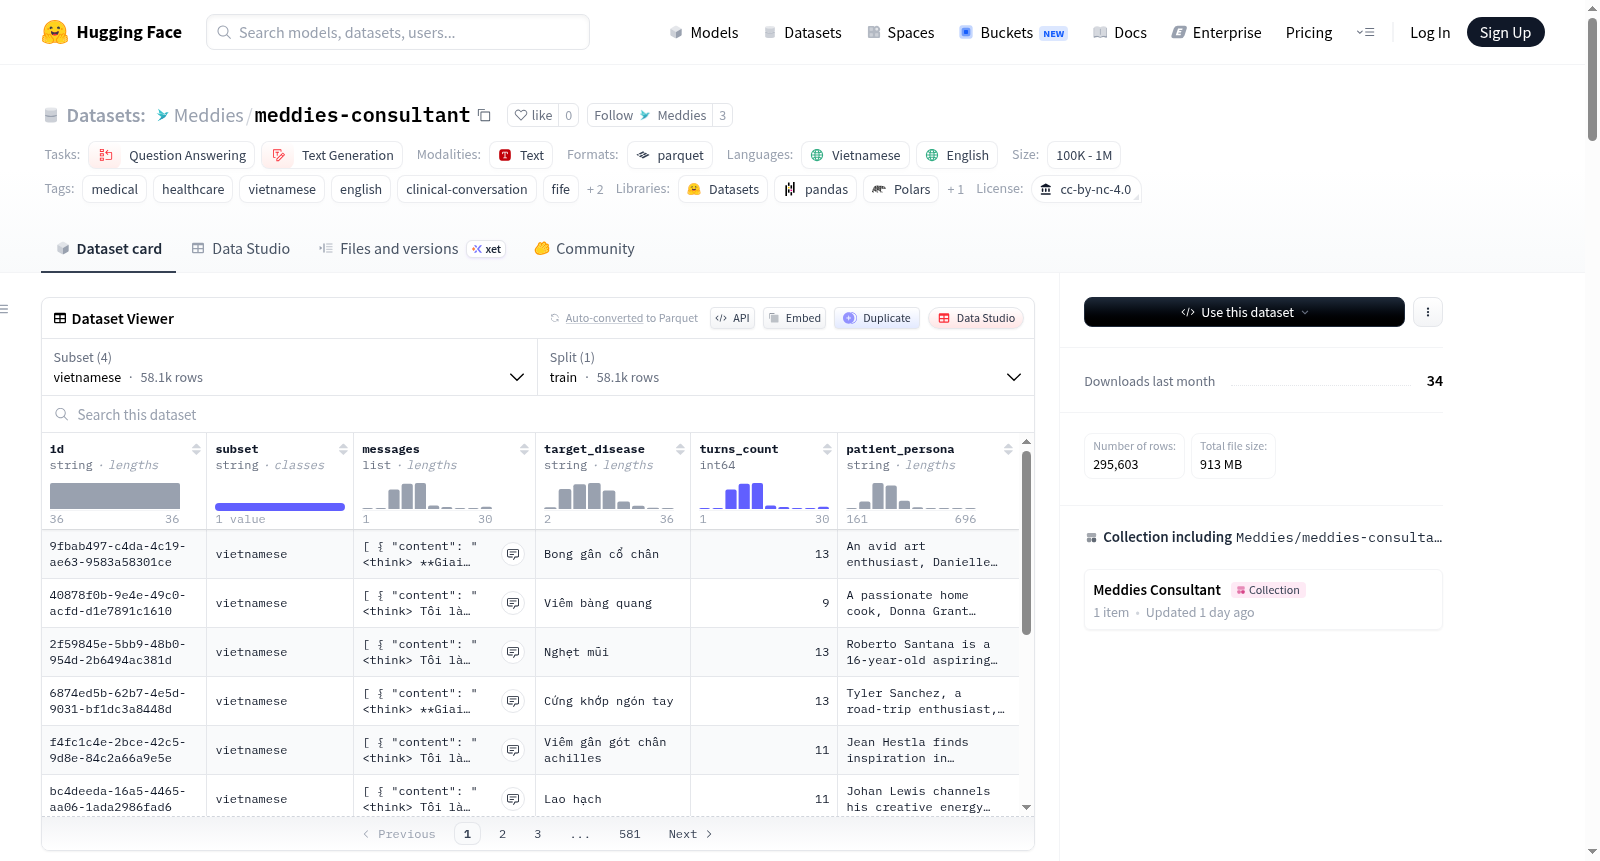The width and height of the screenshot is (1600, 861).
Task: Open the left sidebar table of contents icon
Action: 5,309
